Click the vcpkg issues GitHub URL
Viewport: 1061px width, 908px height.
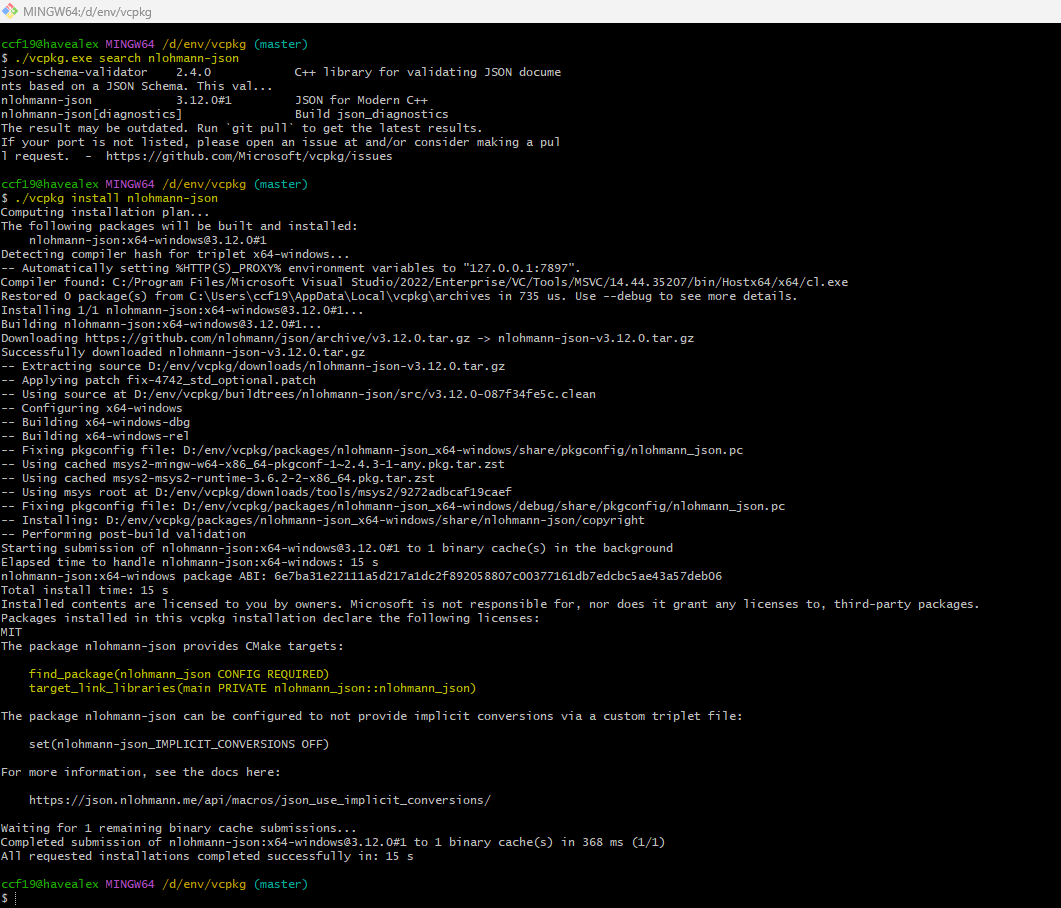[x=249, y=156]
